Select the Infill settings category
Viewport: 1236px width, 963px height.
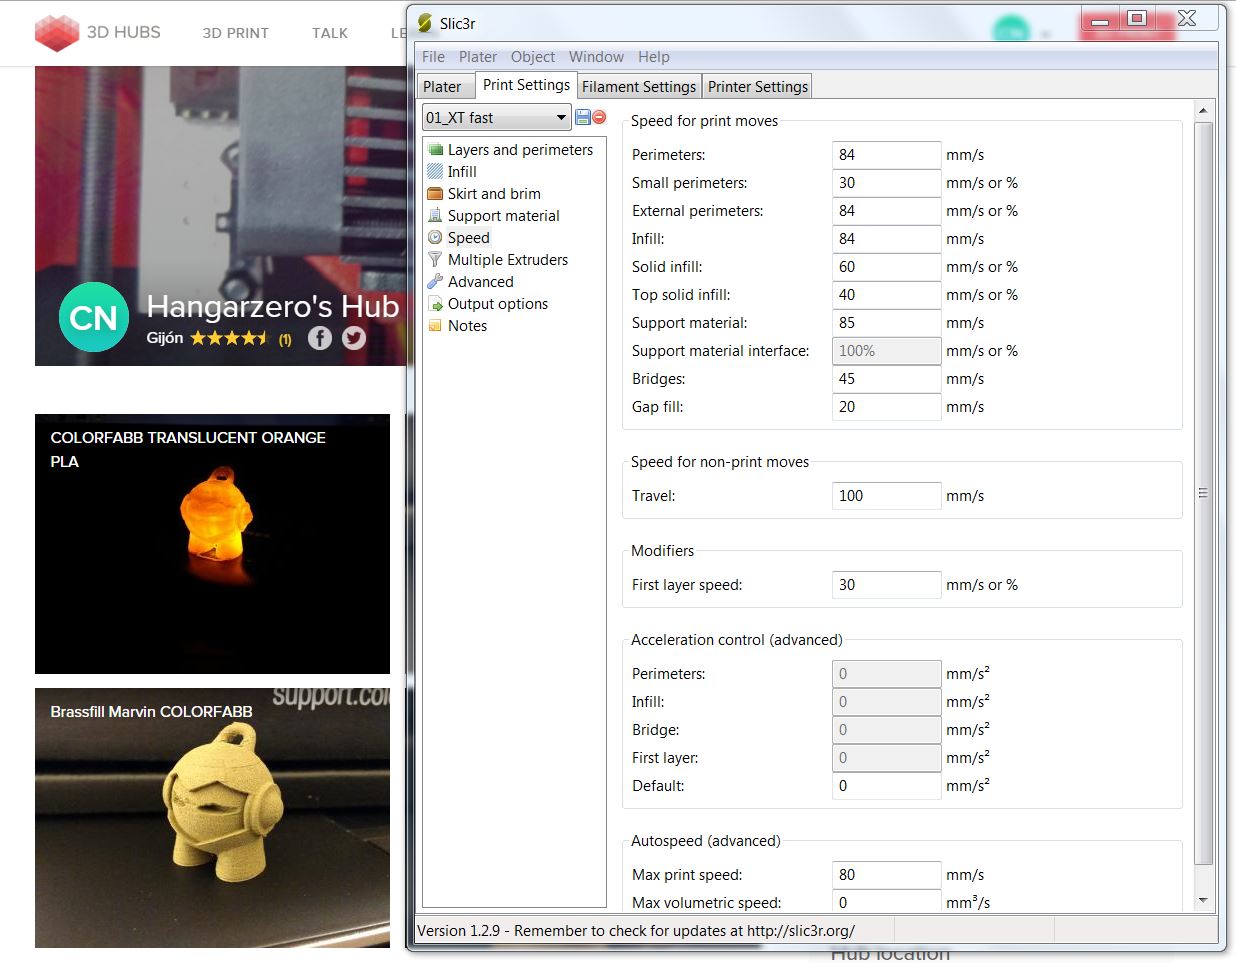point(461,172)
